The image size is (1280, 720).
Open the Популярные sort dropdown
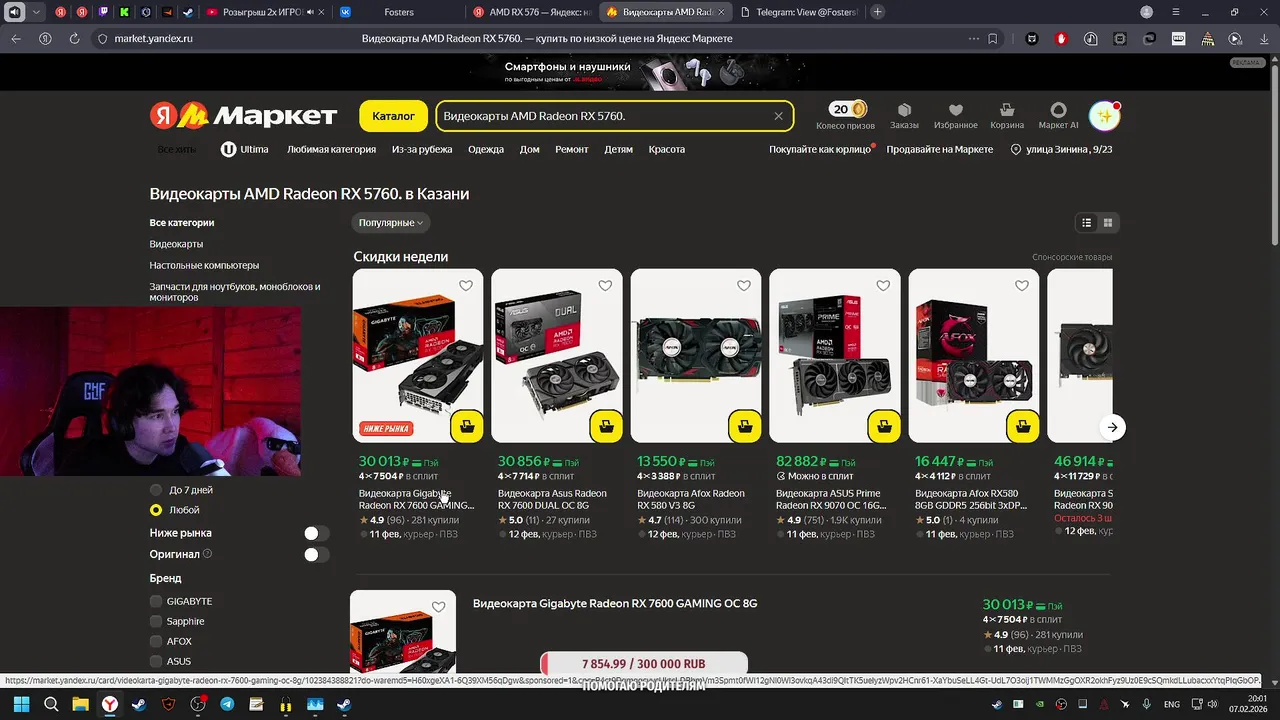click(x=391, y=223)
